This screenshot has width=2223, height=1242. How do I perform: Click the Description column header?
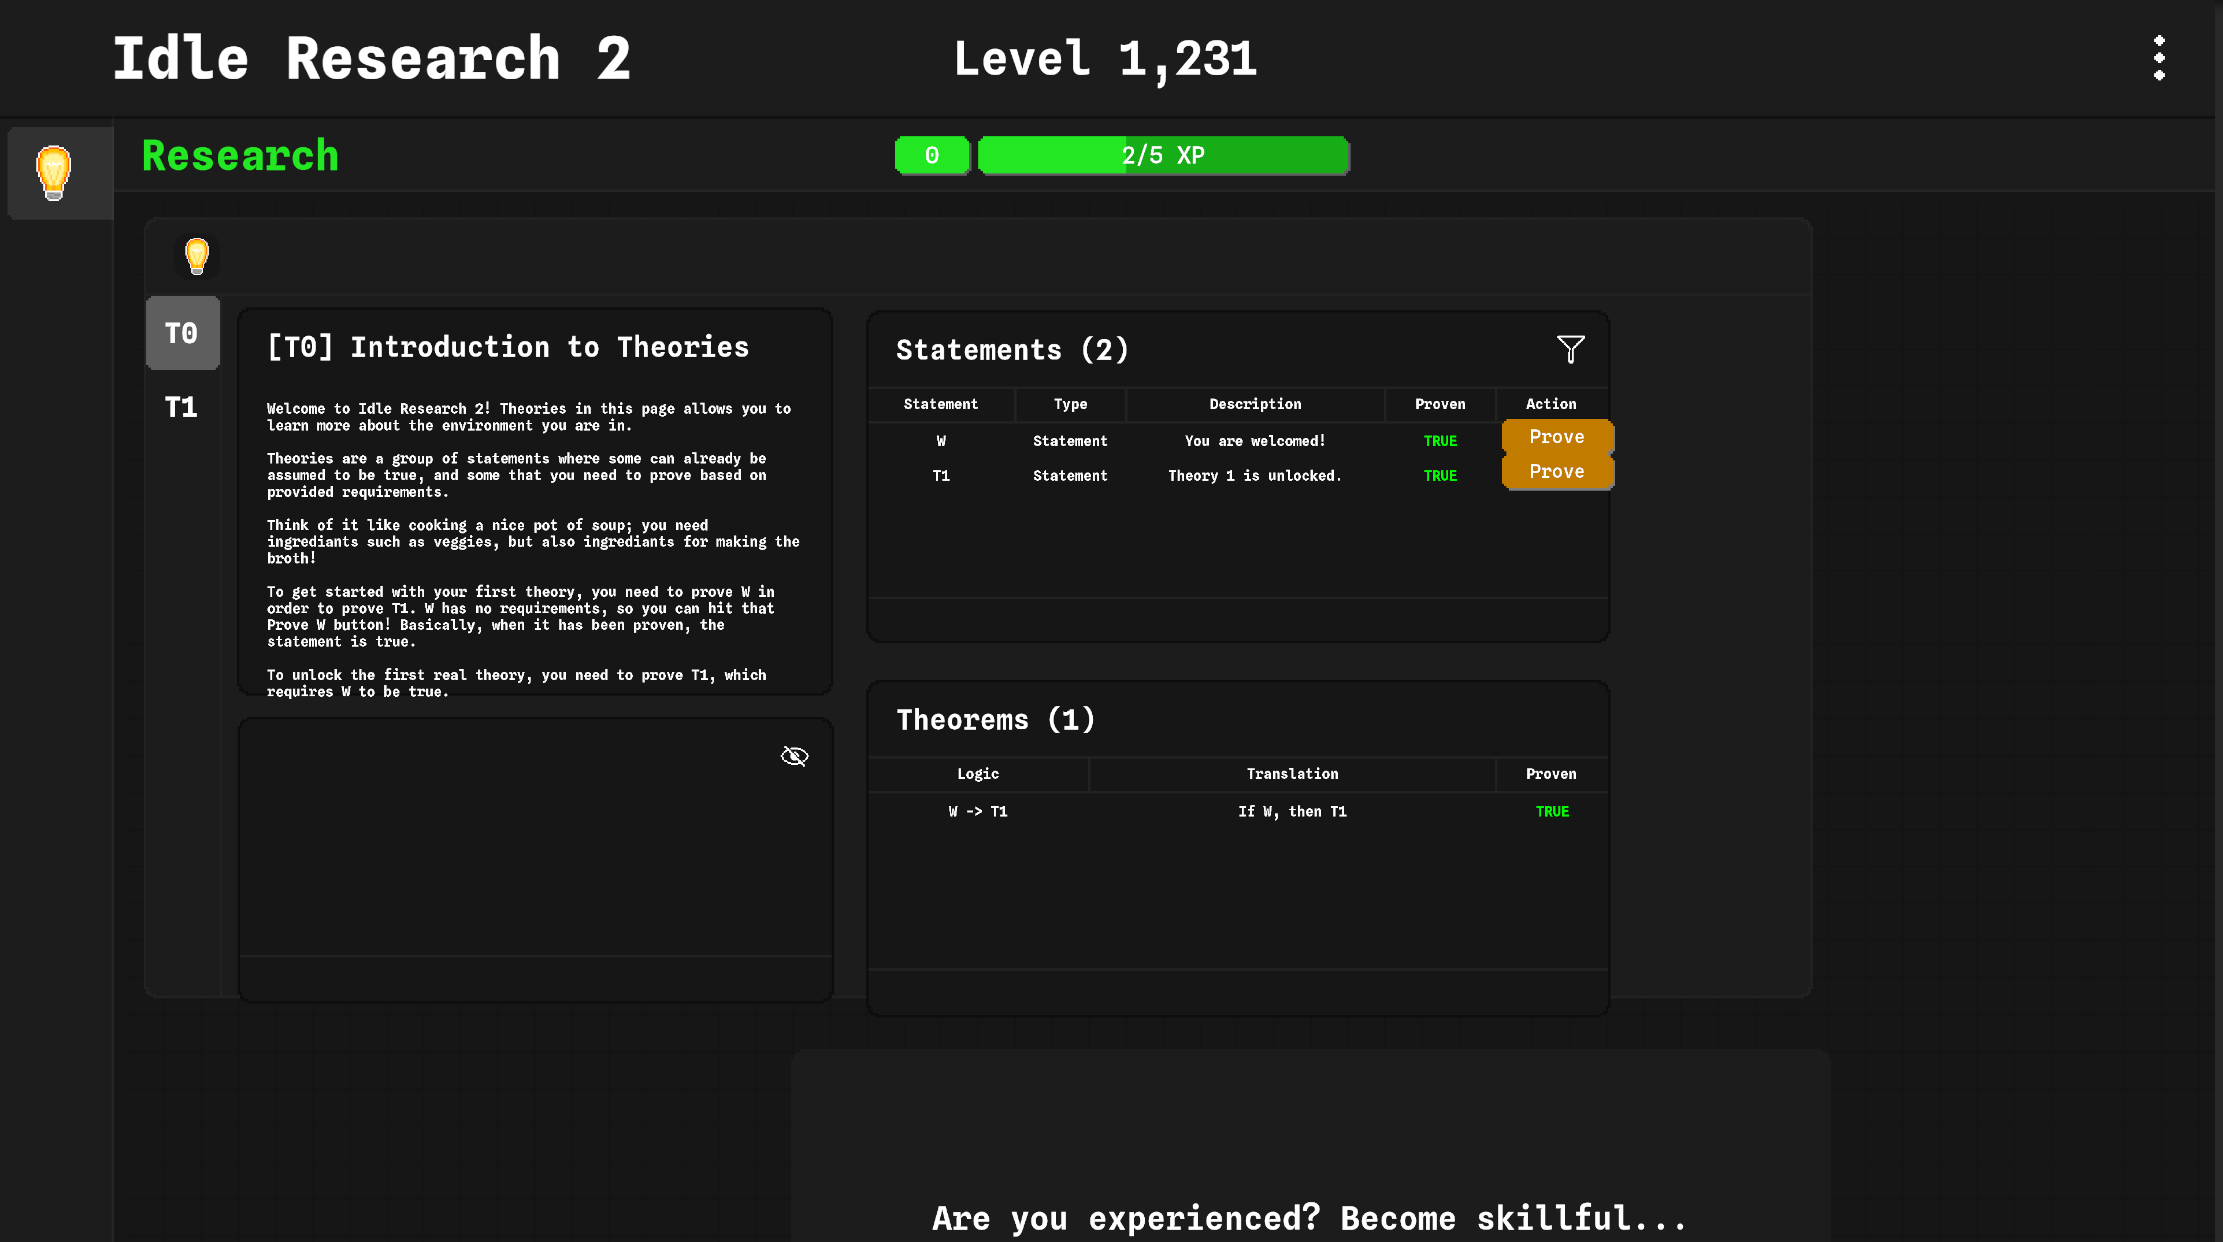click(x=1254, y=404)
